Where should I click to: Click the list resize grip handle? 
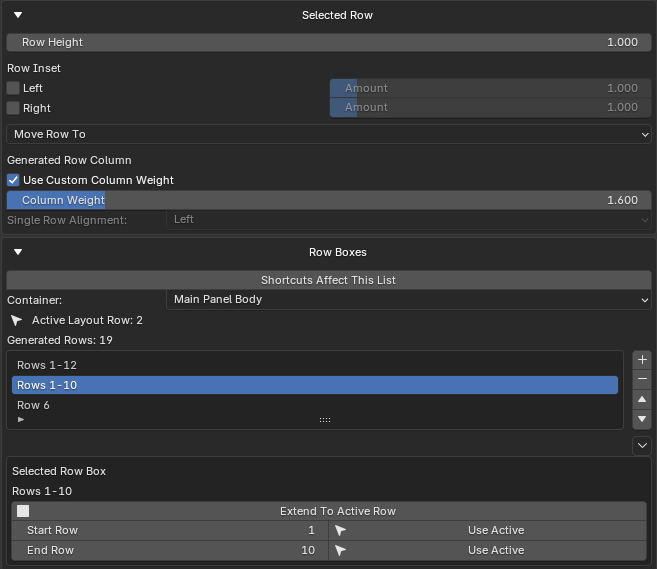325,419
